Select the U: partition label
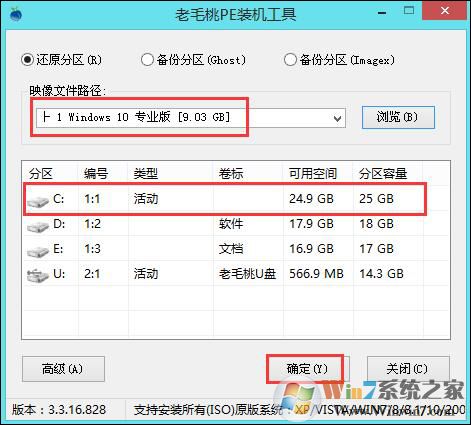Image resolution: width=471 pixels, height=425 pixels. (x=59, y=274)
